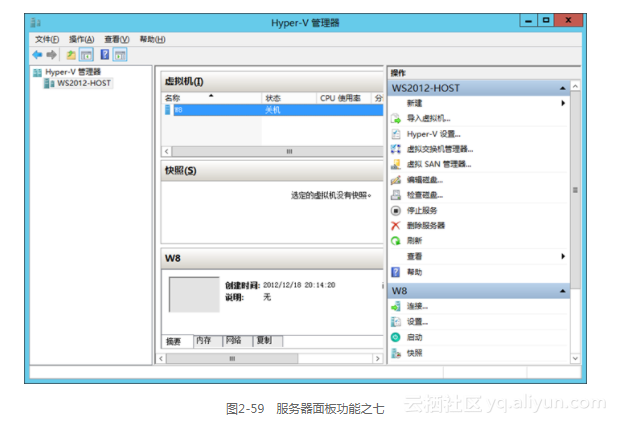The width and height of the screenshot is (617, 424).
Task: Click the 导入虚拟机 icon
Action: pos(396,118)
